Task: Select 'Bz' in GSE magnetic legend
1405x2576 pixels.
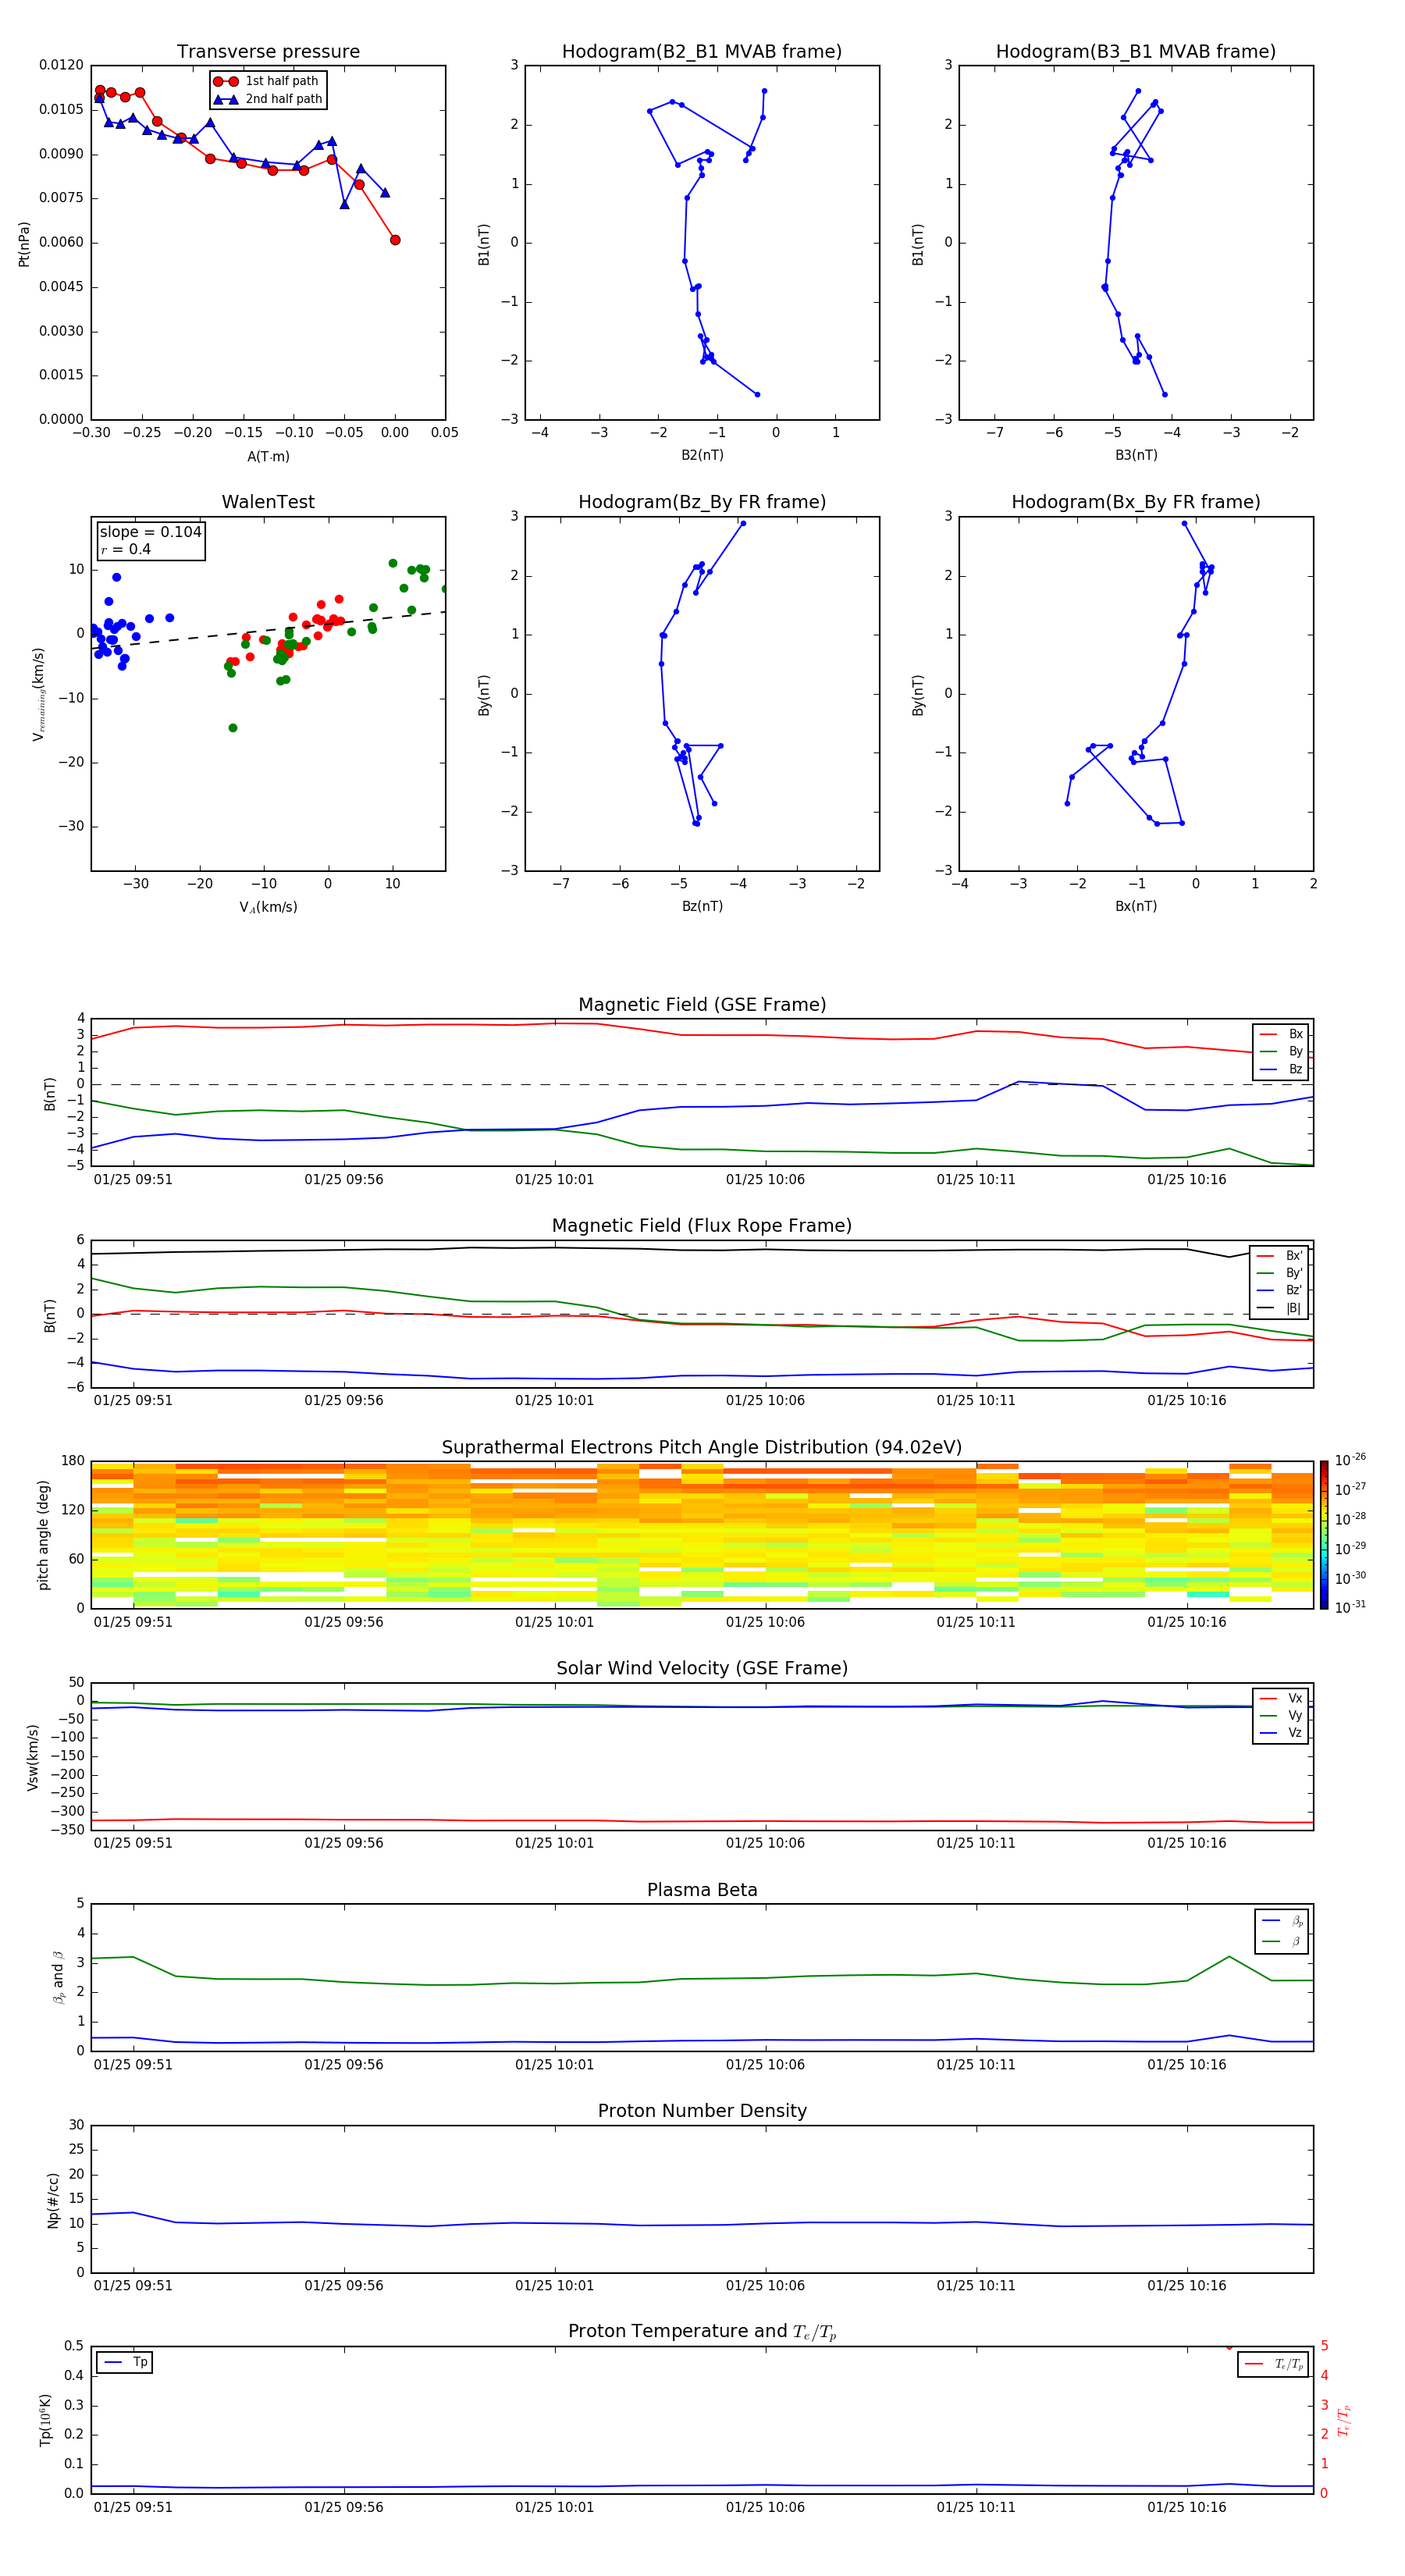Action: [x=1281, y=1070]
